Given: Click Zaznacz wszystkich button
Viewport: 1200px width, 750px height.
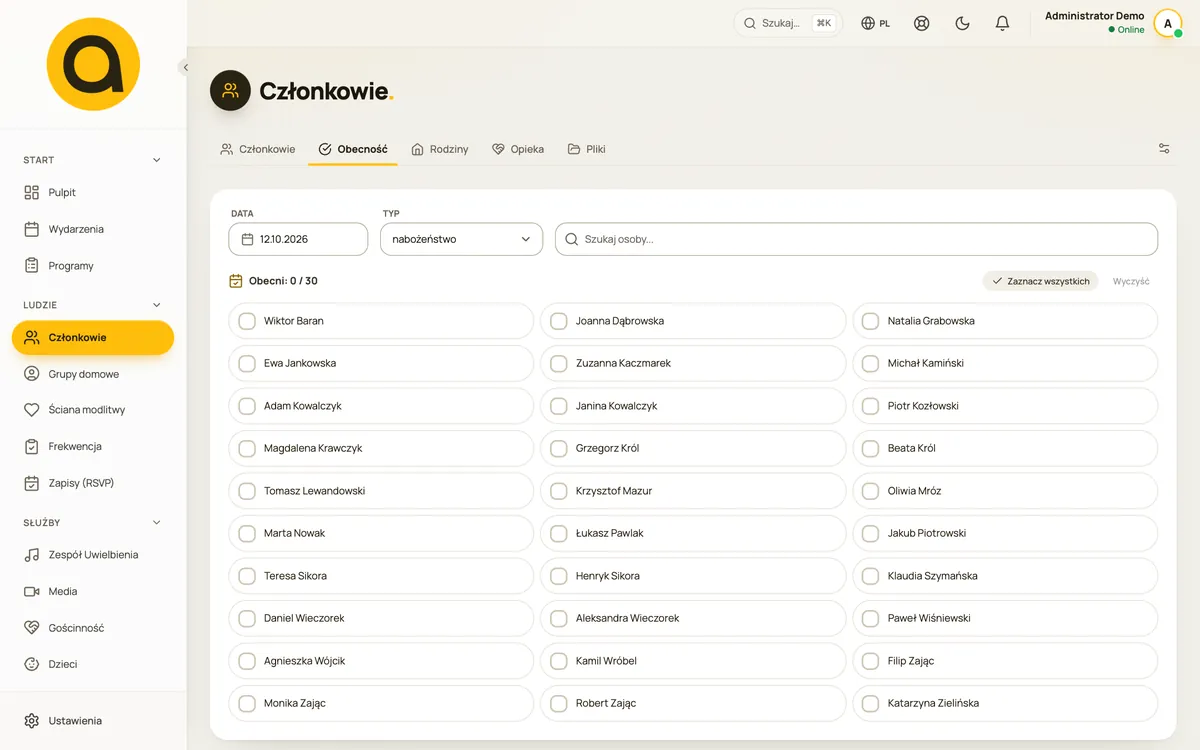Looking at the screenshot, I should (1040, 281).
